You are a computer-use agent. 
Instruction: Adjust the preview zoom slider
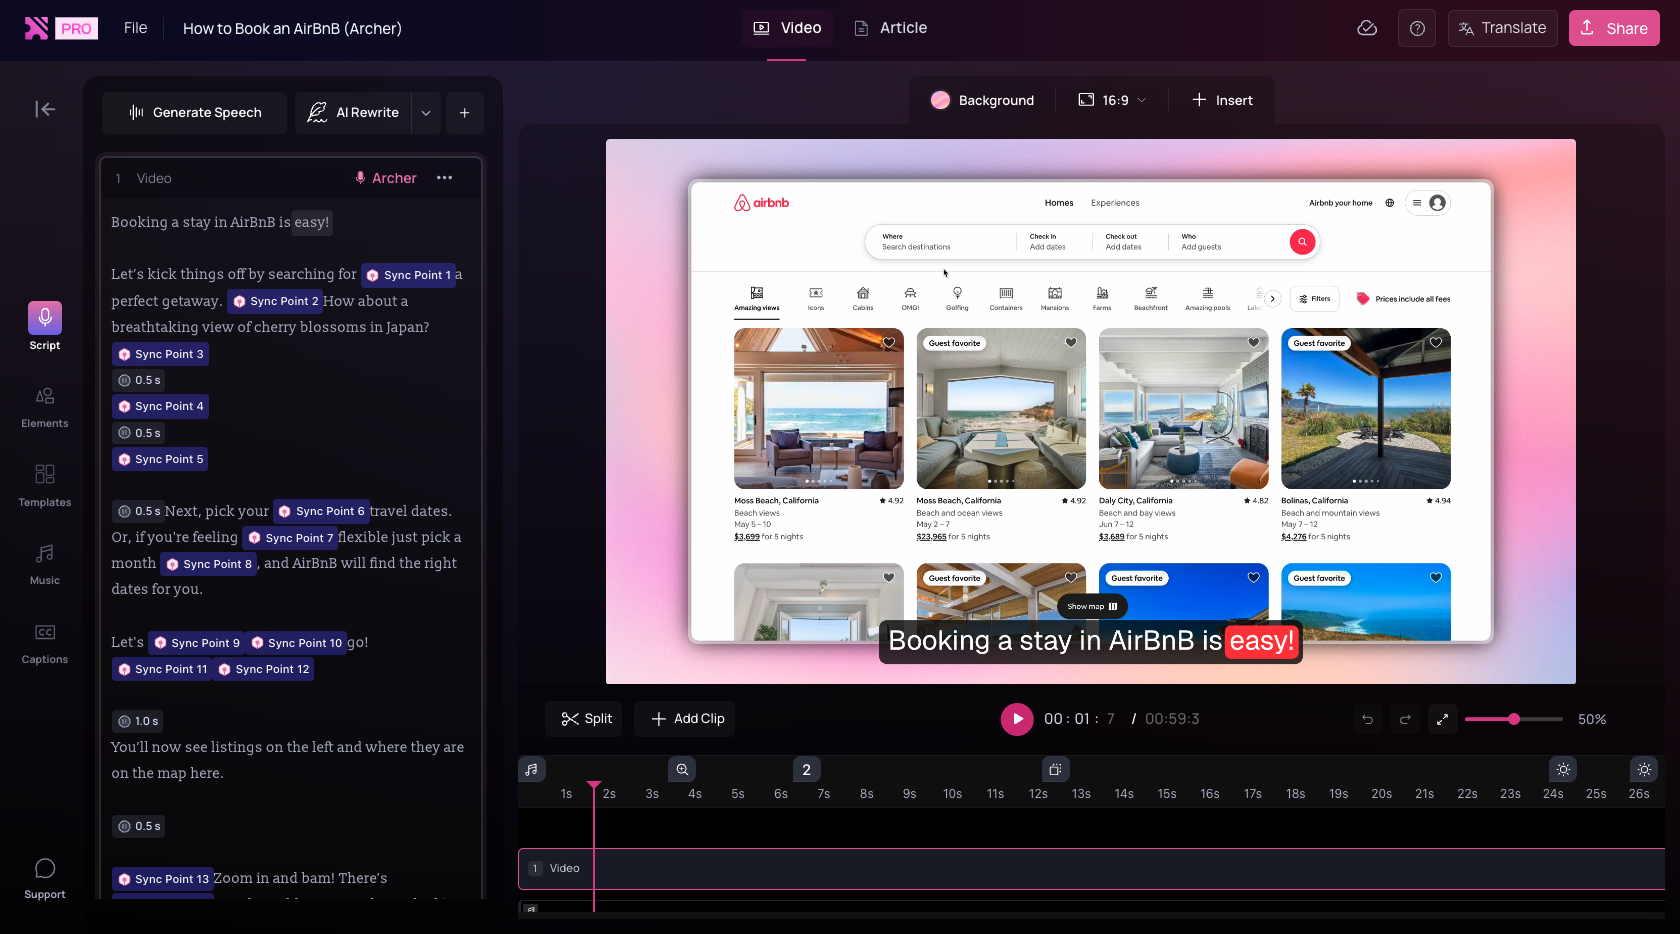point(1514,719)
